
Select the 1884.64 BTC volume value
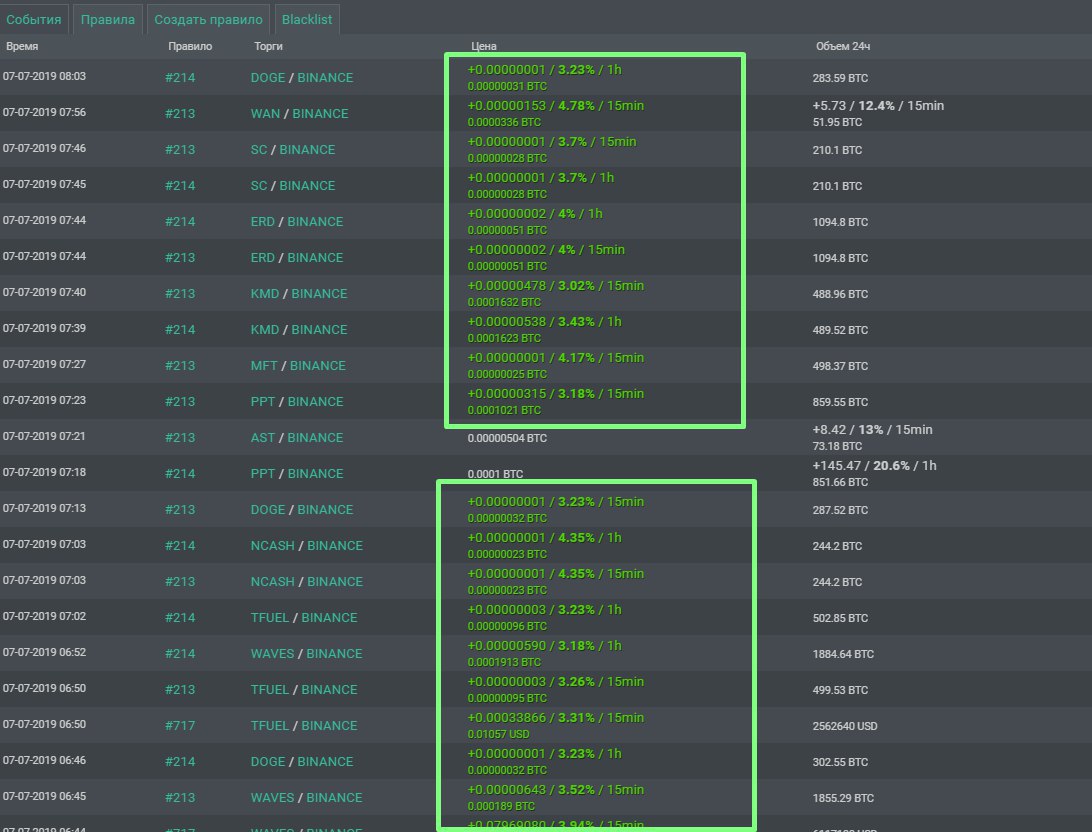(843, 654)
